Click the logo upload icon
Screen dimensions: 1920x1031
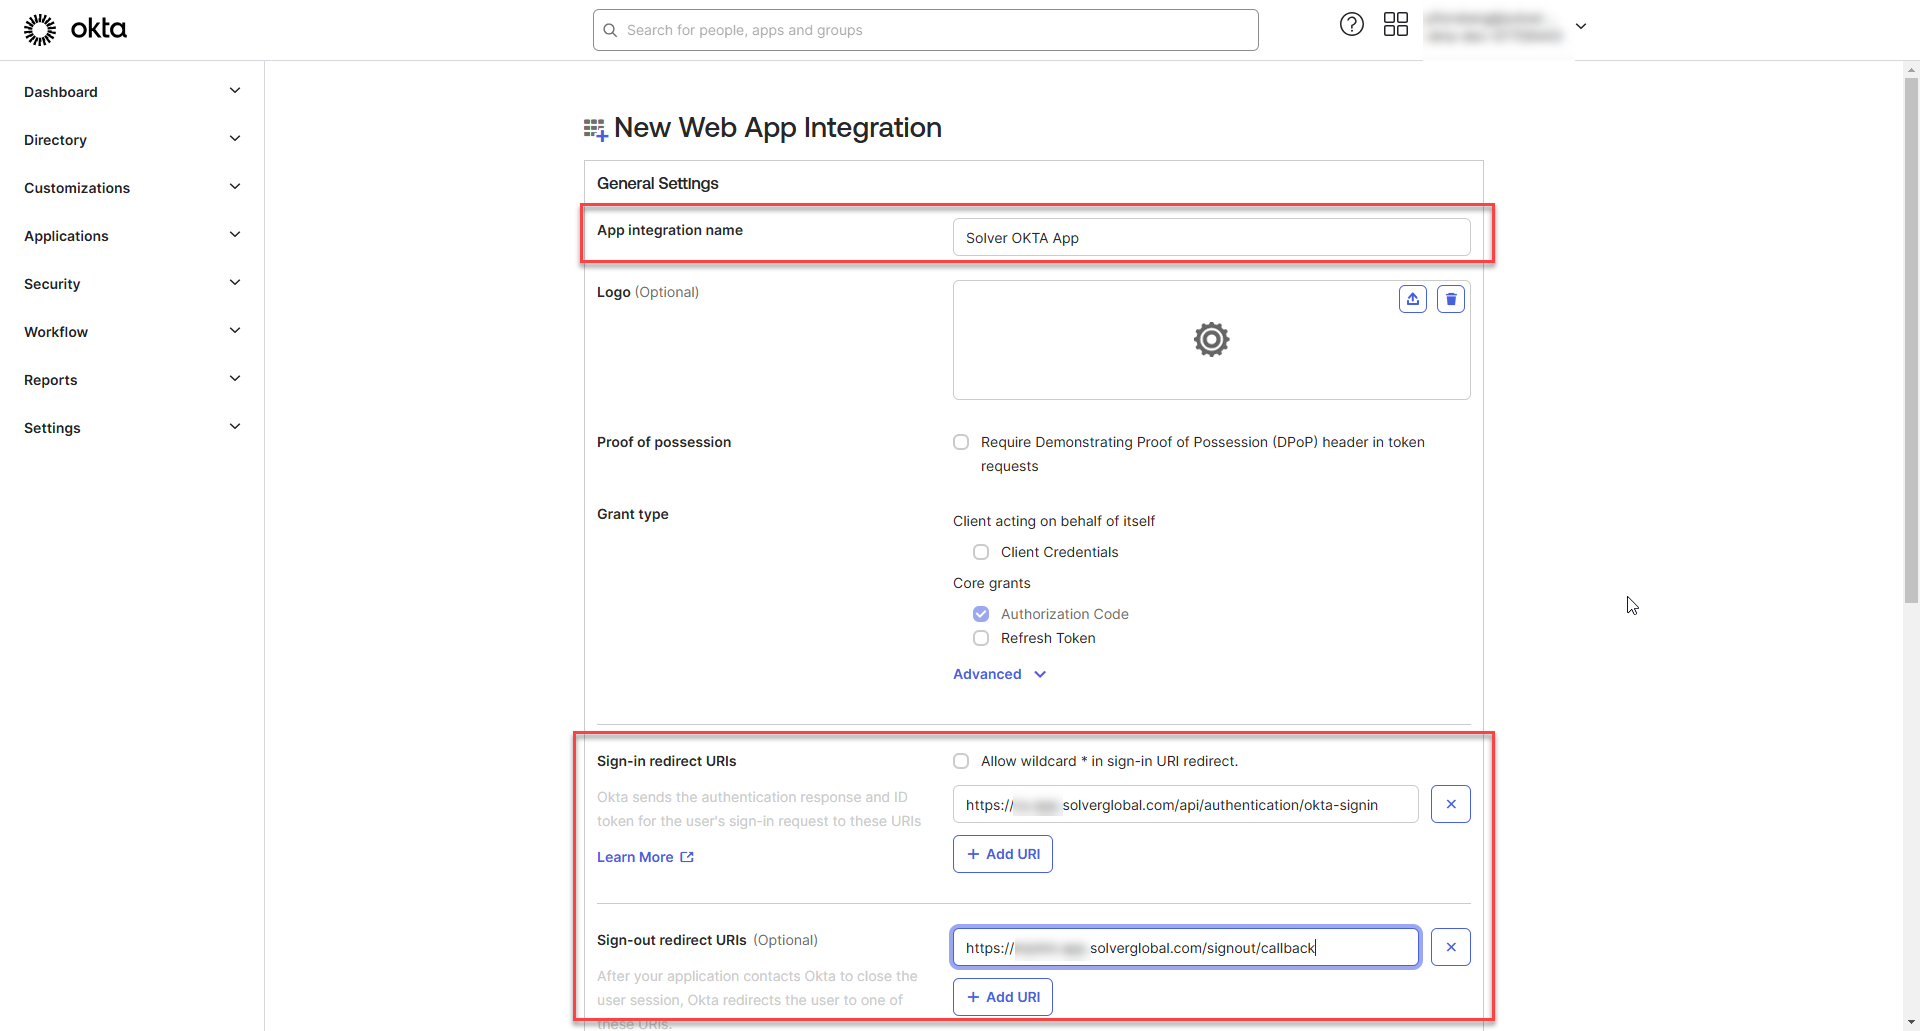pyautogui.click(x=1412, y=299)
